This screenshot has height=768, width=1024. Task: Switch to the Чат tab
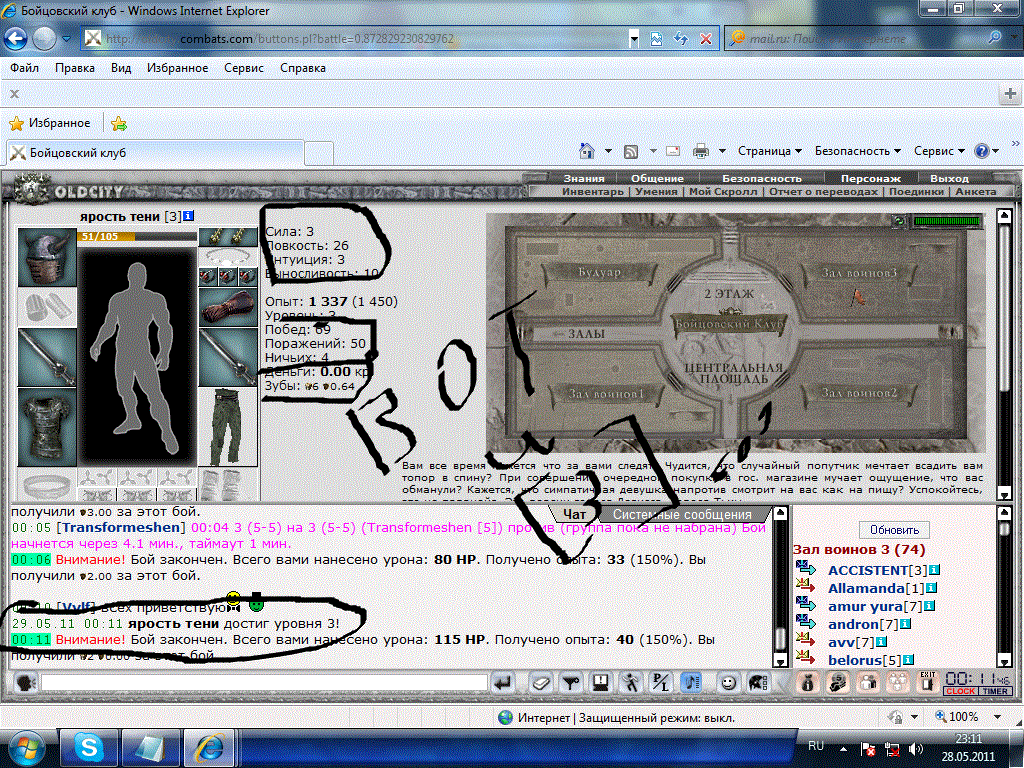(574, 515)
